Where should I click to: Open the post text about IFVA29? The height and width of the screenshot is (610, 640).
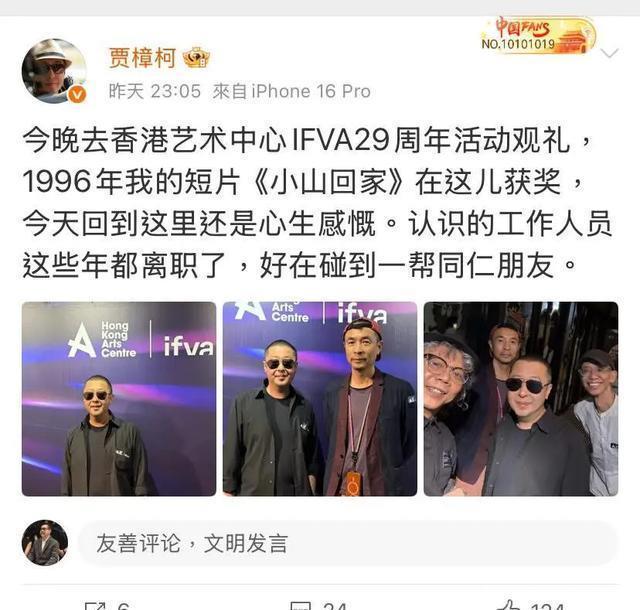pos(317,203)
